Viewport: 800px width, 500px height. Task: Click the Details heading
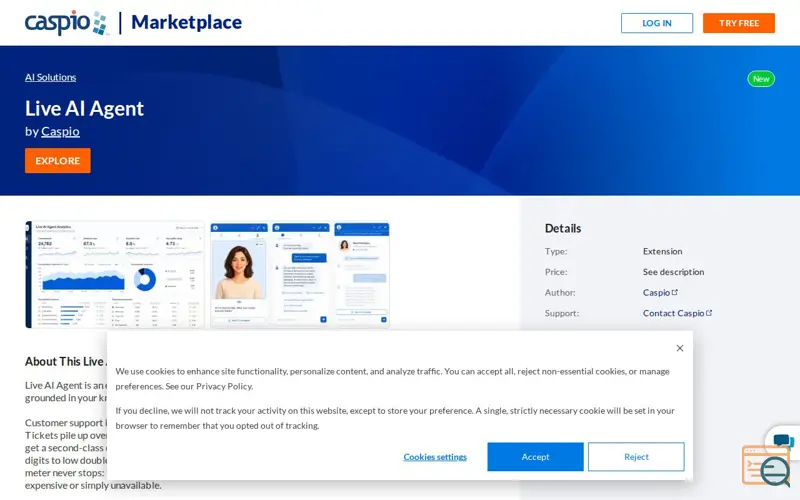563,229
